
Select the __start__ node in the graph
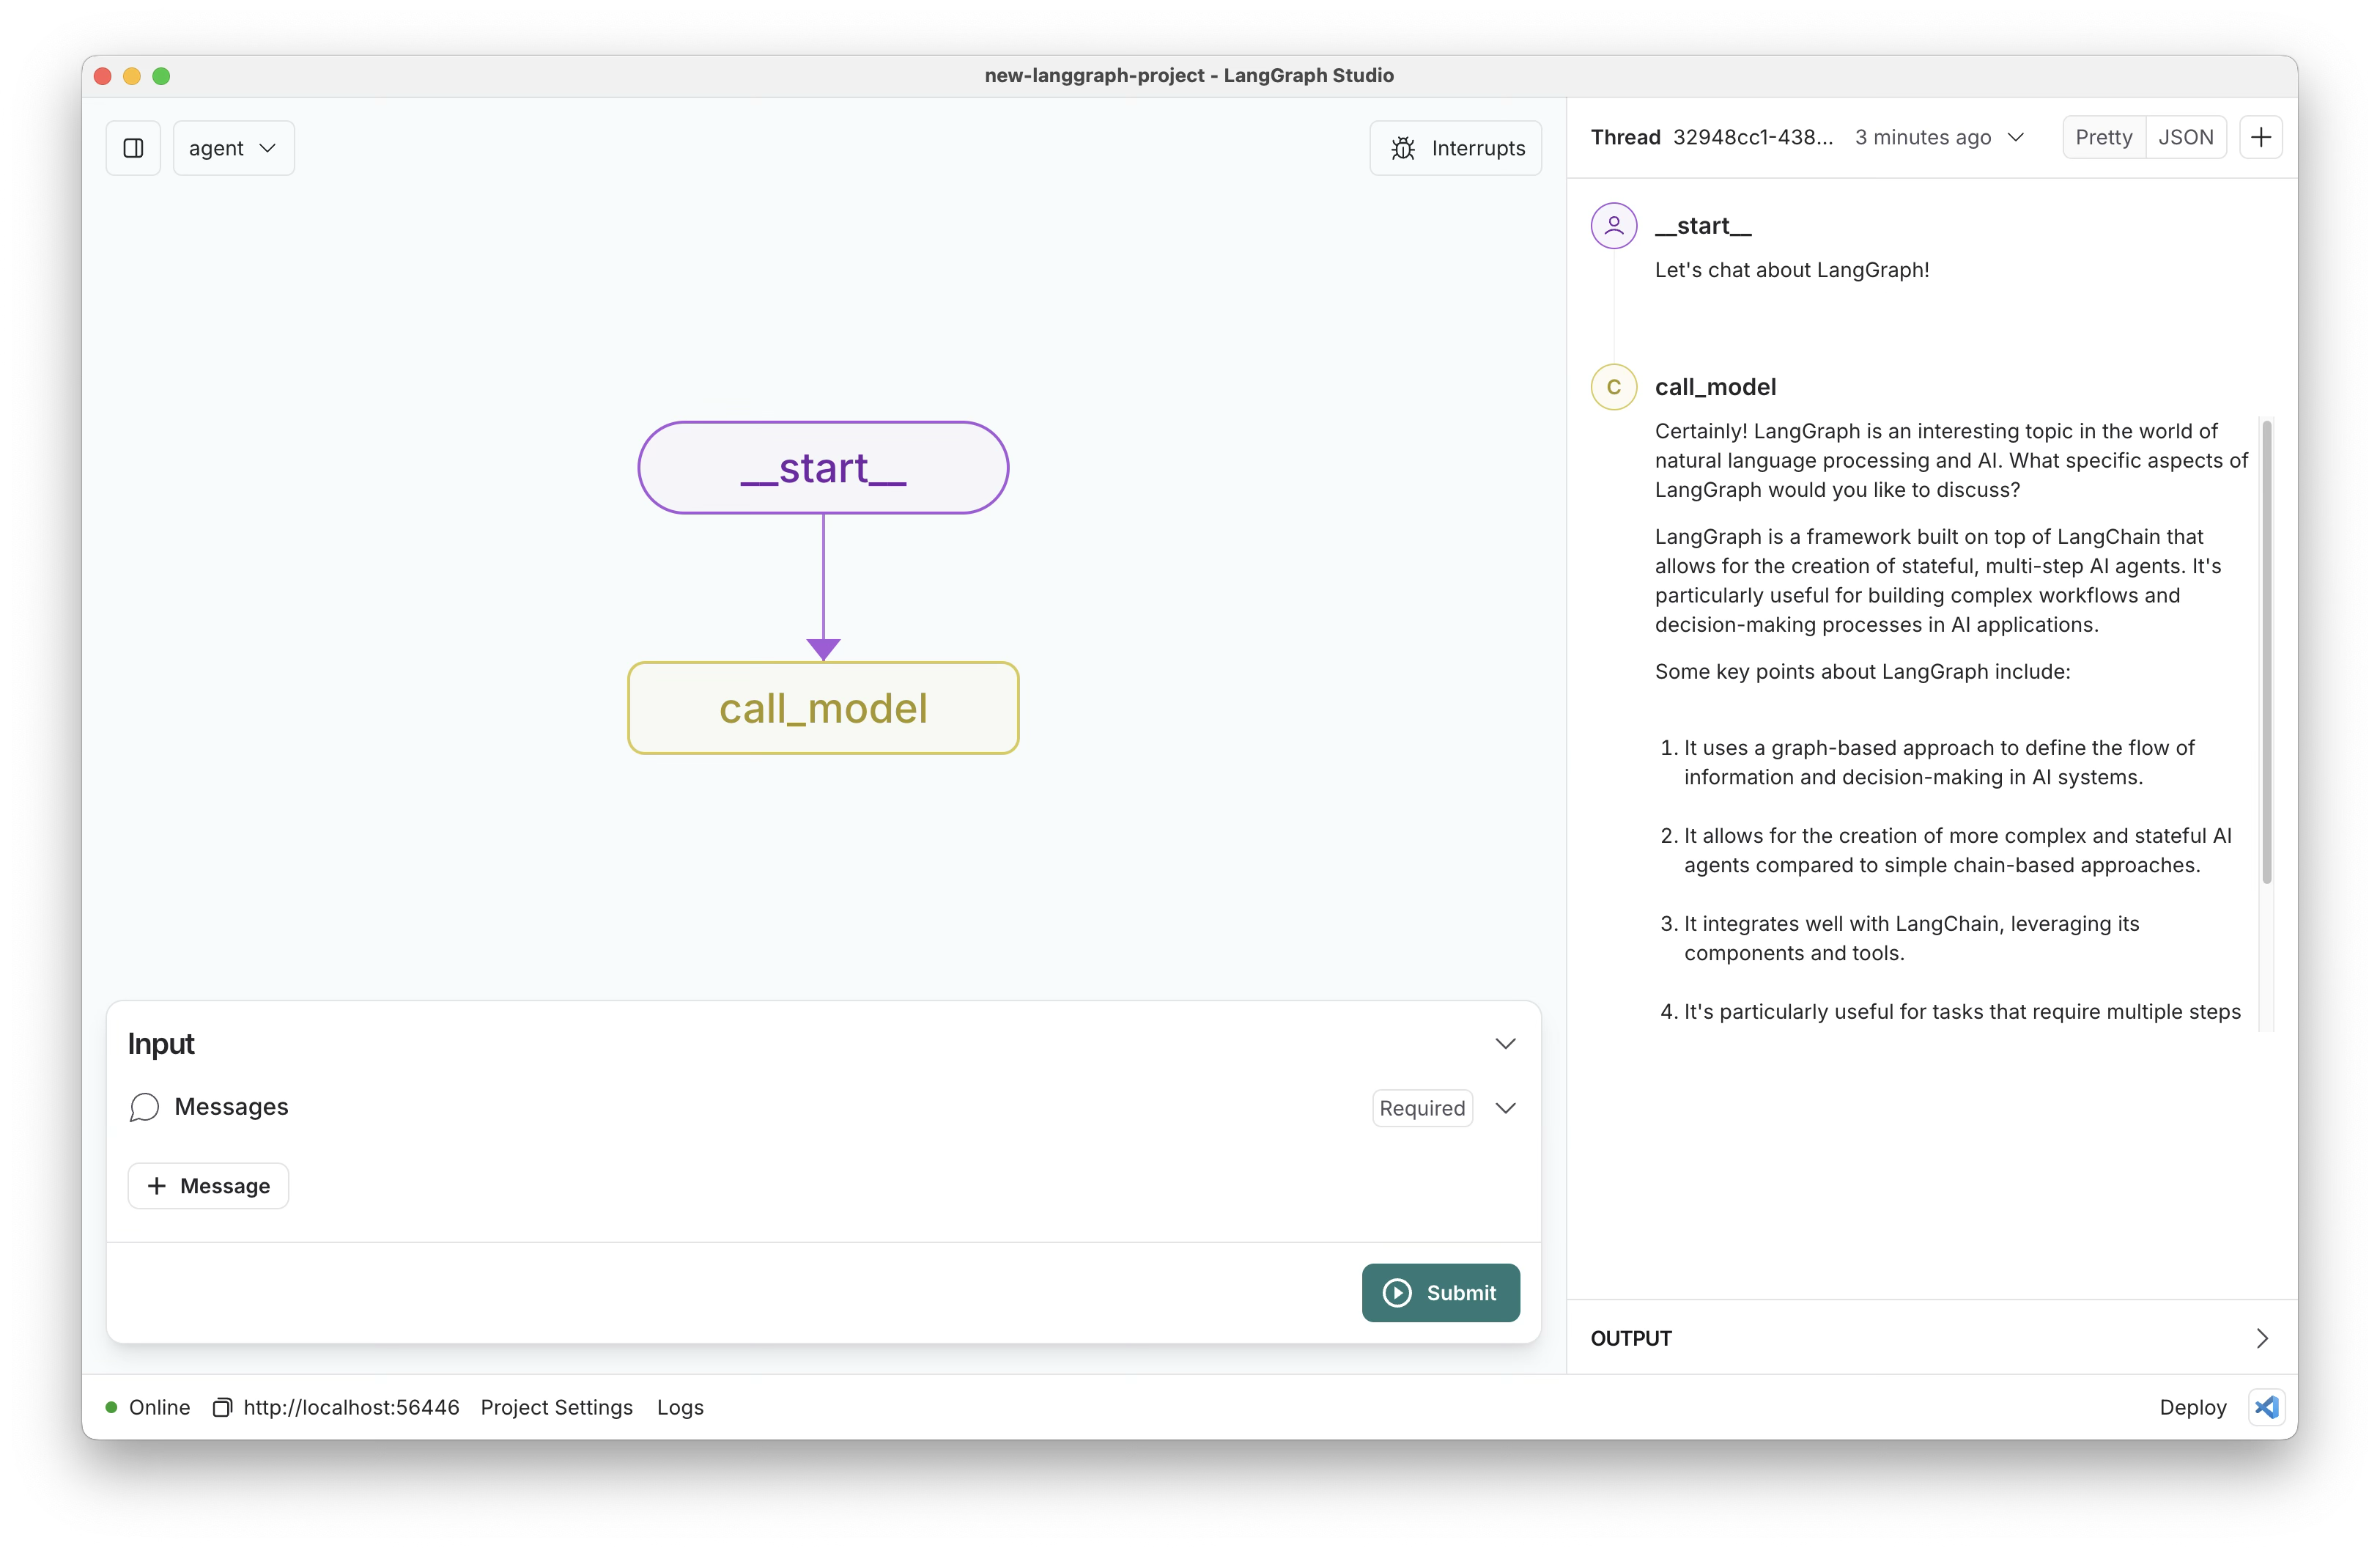click(x=822, y=467)
